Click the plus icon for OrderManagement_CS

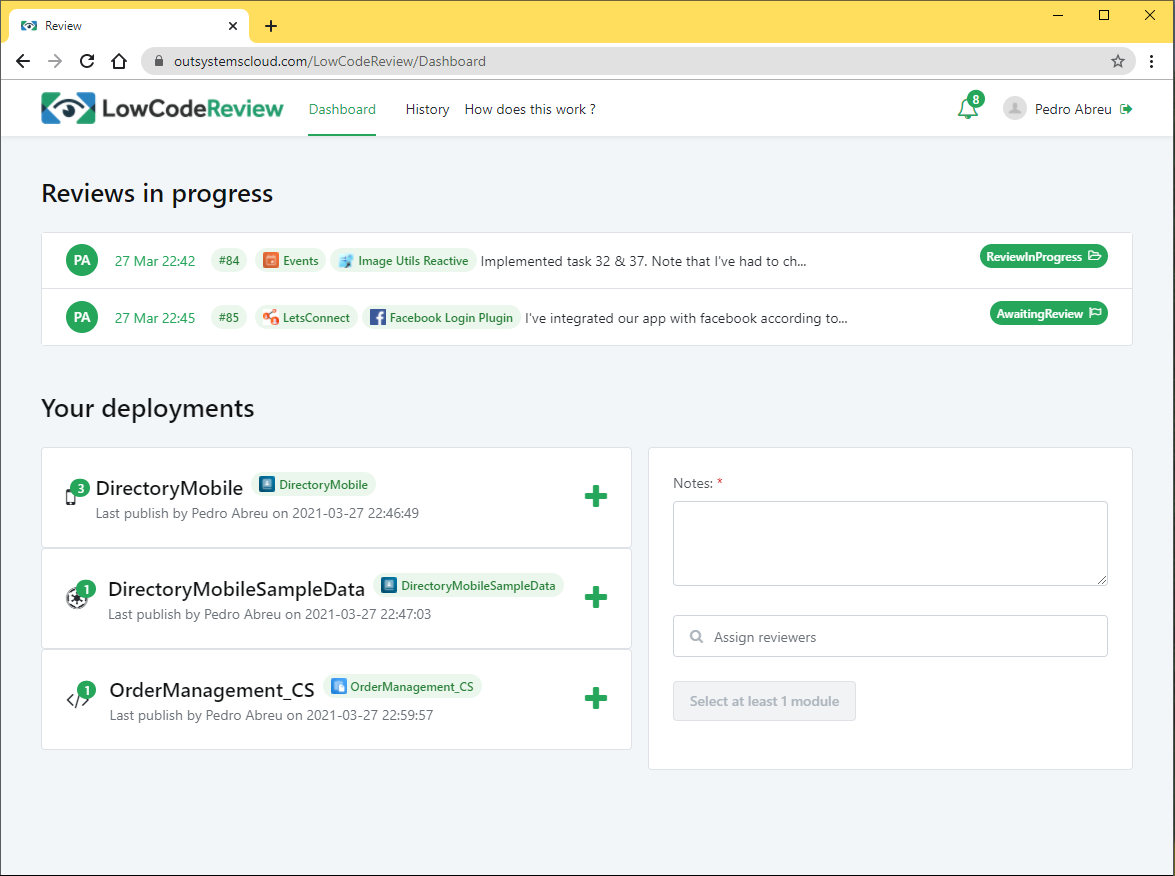[595, 698]
